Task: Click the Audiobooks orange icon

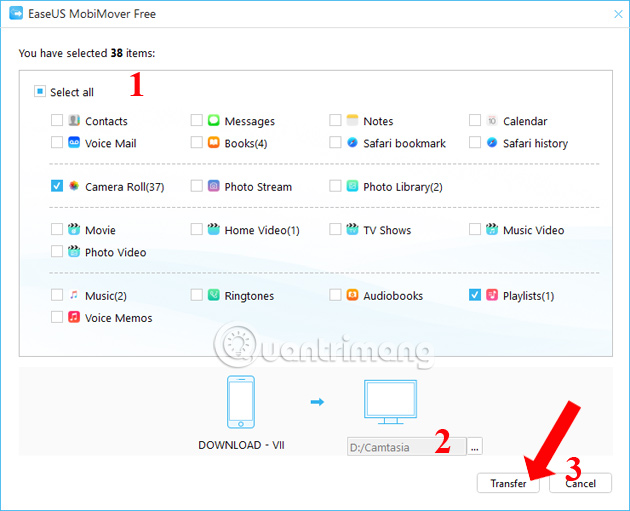Action: pyautogui.click(x=352, y=295)
